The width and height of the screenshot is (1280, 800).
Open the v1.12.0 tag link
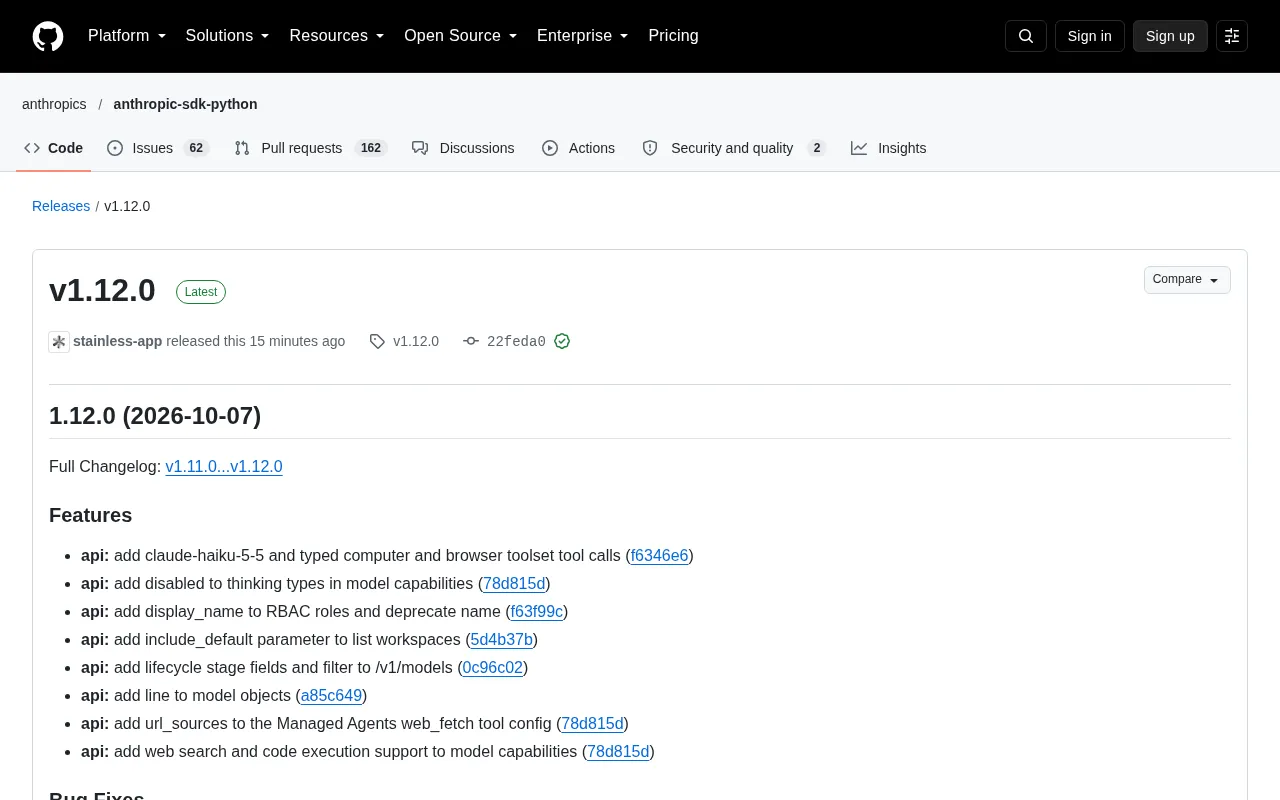pyautogui.click(x=416, y=341)
